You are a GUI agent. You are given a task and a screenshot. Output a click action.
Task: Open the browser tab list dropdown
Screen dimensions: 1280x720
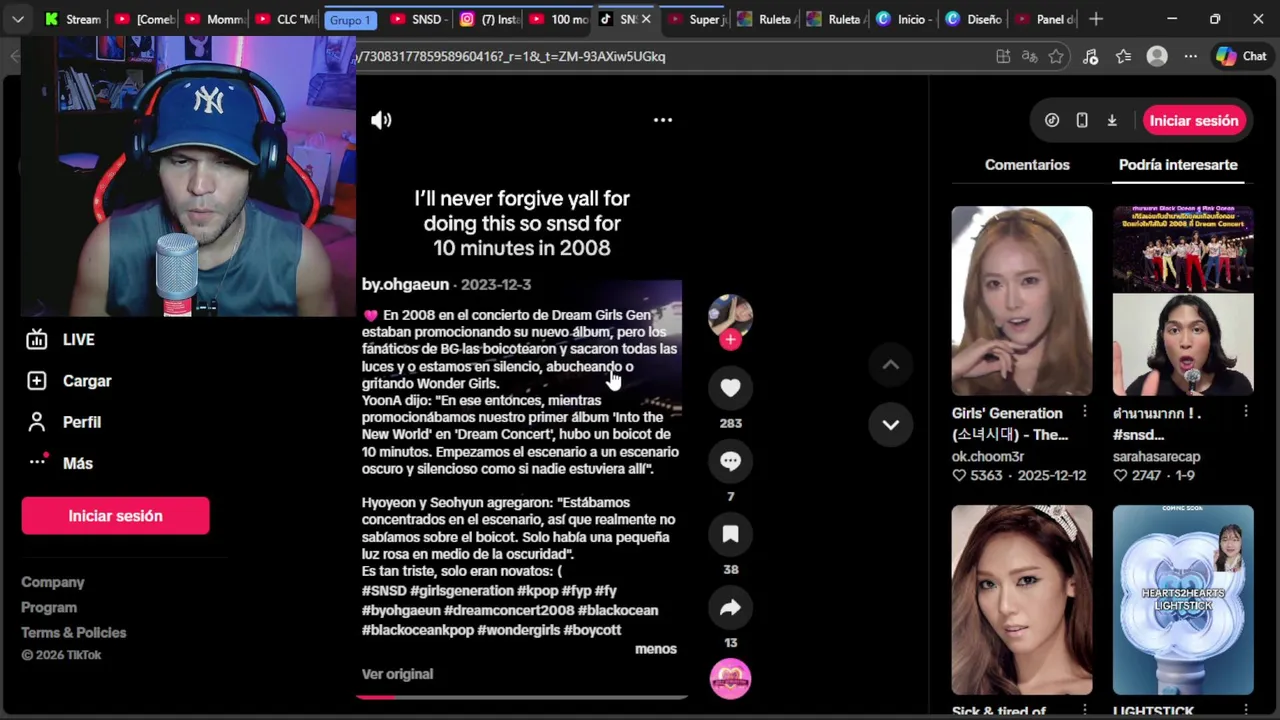point(18,19)
